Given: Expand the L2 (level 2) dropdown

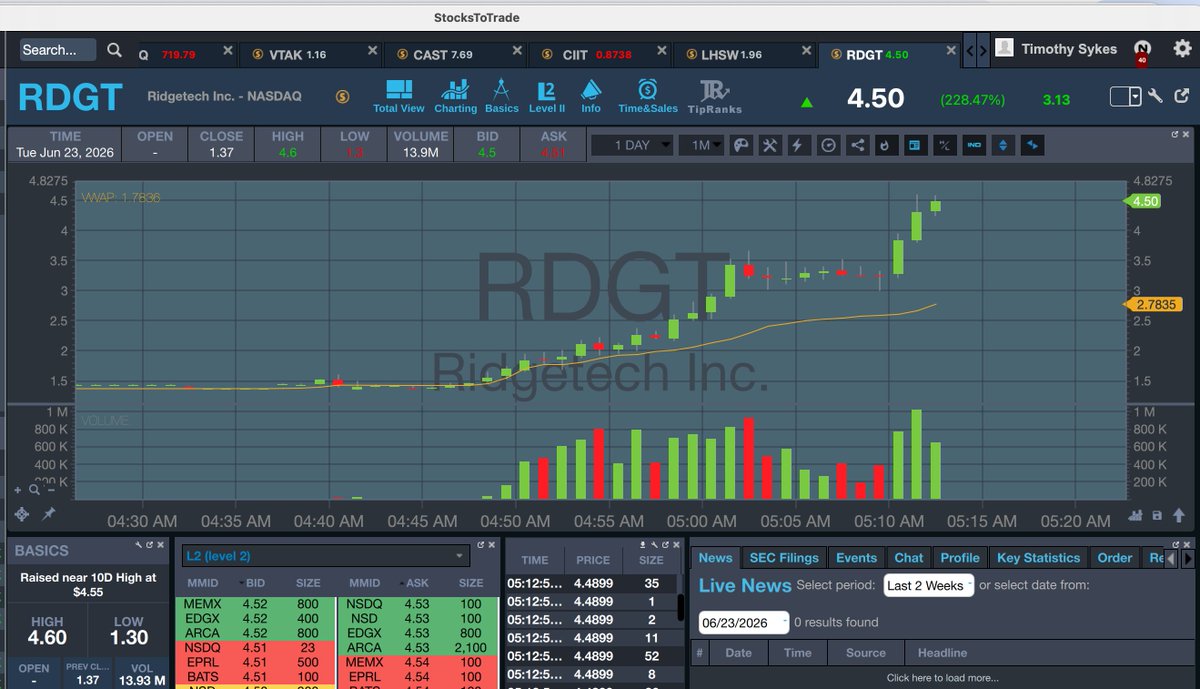Looking at the screenshot, I should pyautogui.click(x=325, y=555).
